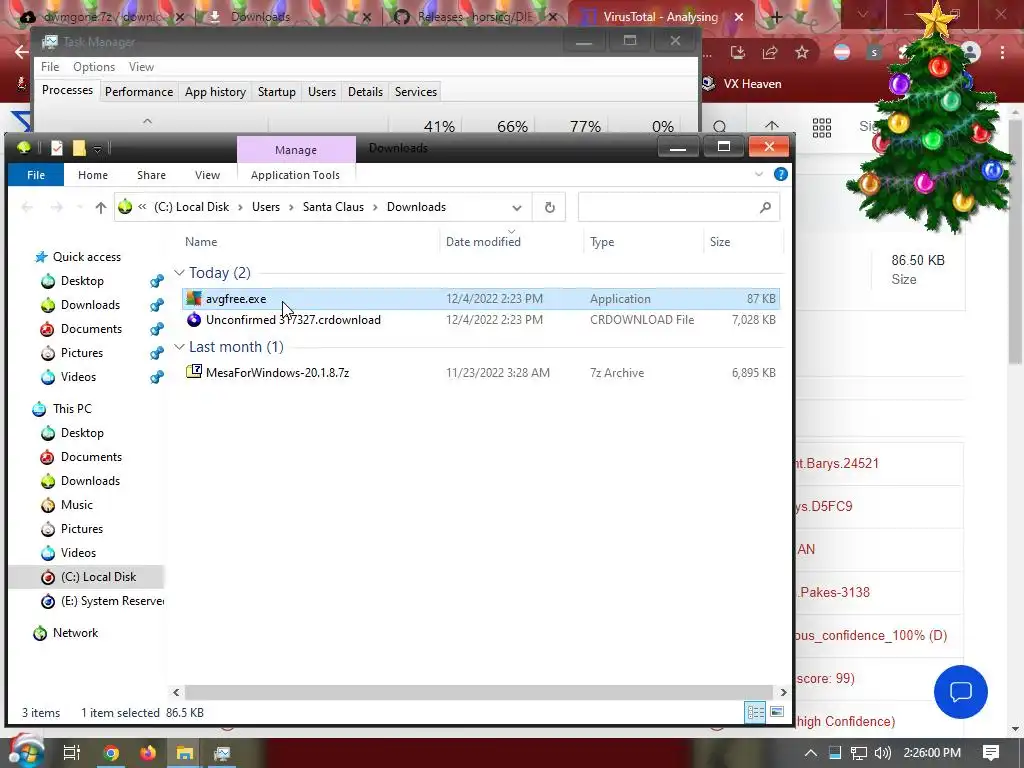Open Firefox from taskbar

point(148,753)
